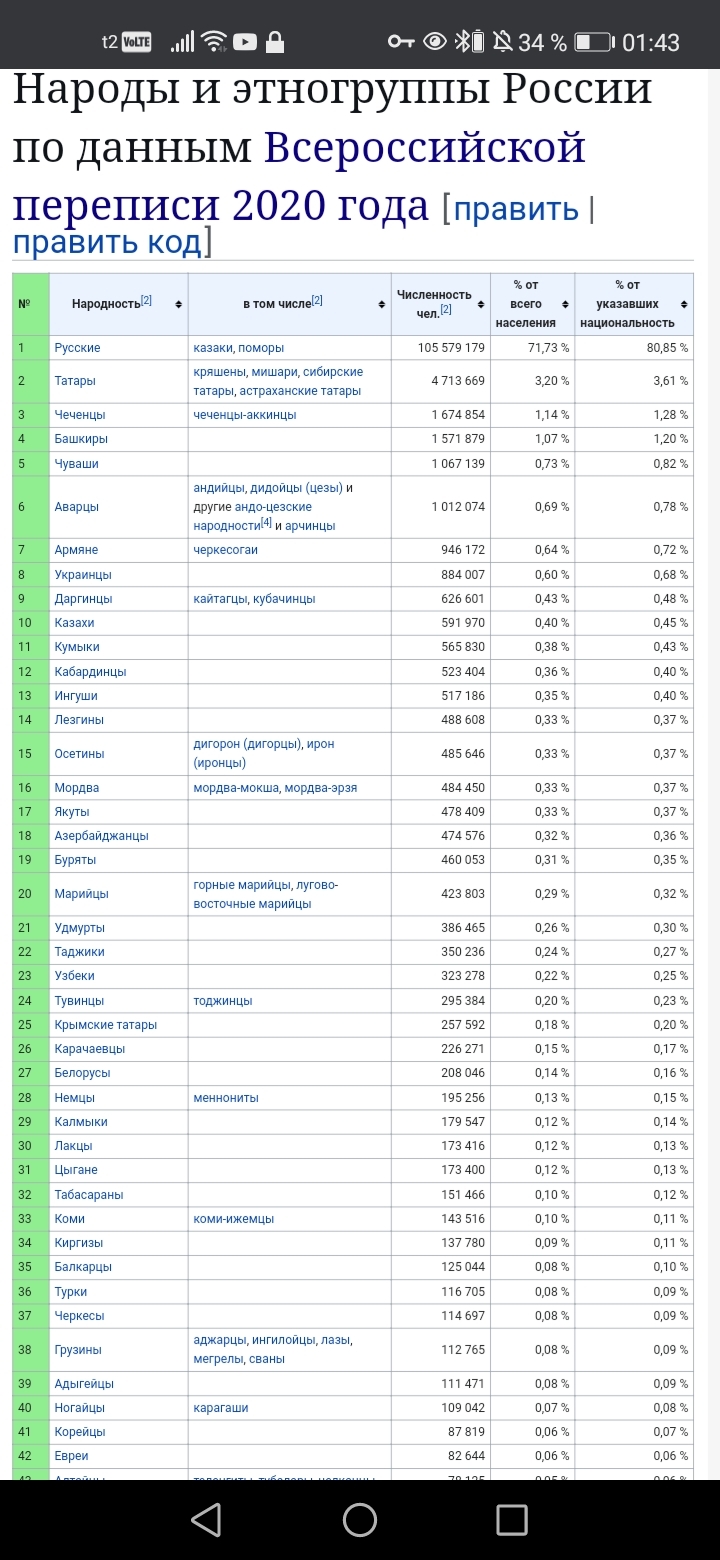
Task: Sort by Численность чел. column arrows
Action: [481, 304]
